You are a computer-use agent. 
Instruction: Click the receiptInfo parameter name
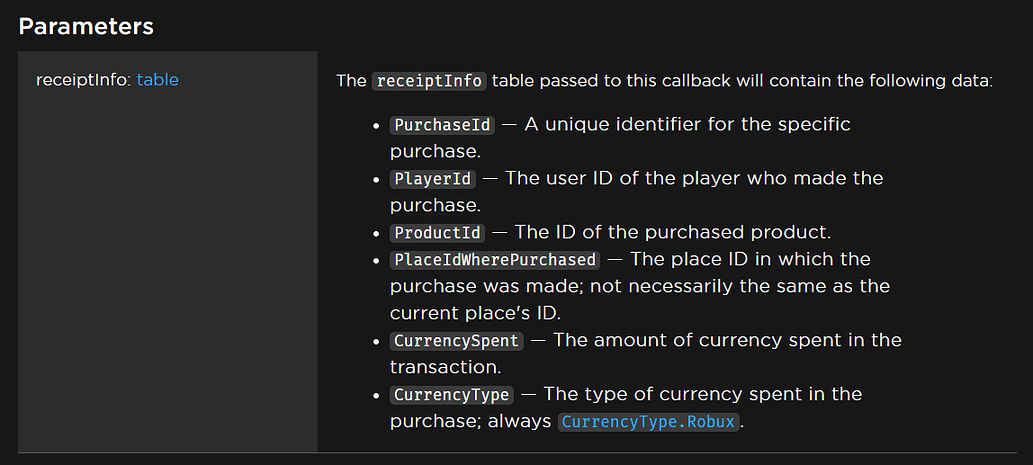click(84, 80)
